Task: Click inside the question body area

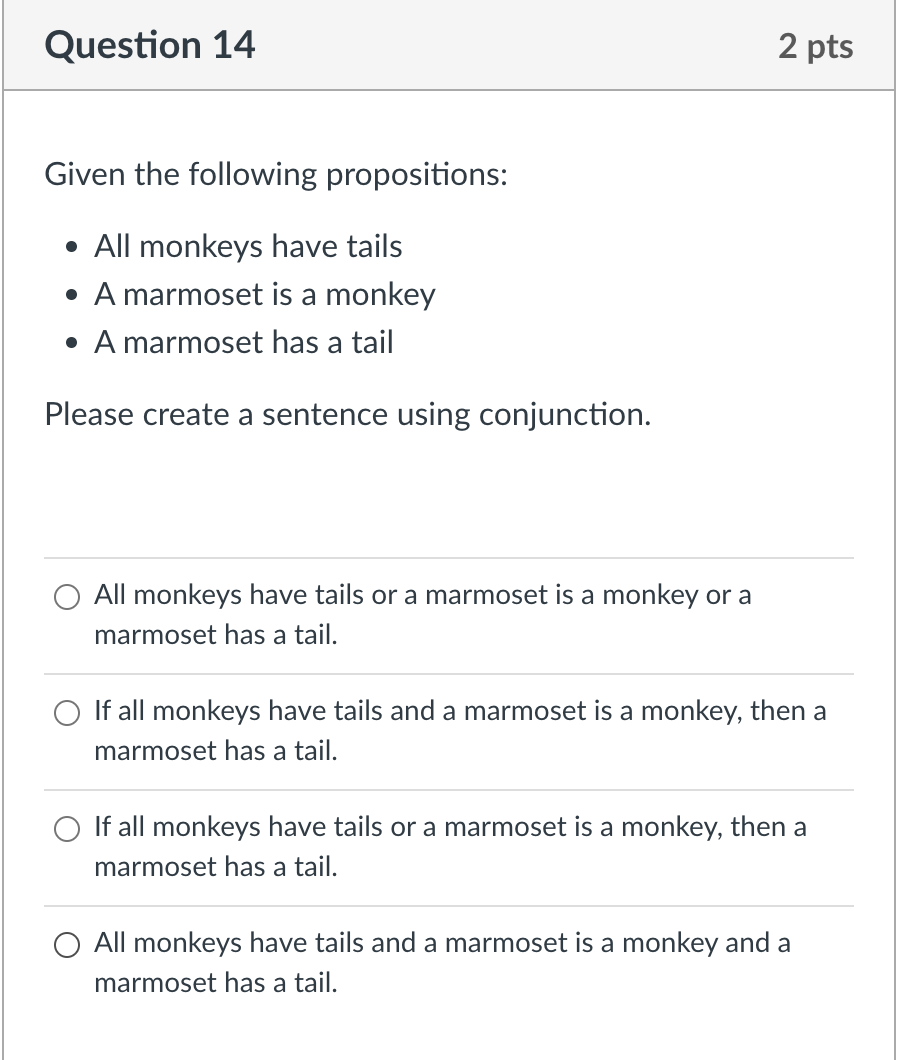Action: pyautogui.click(x=449, y=470)
